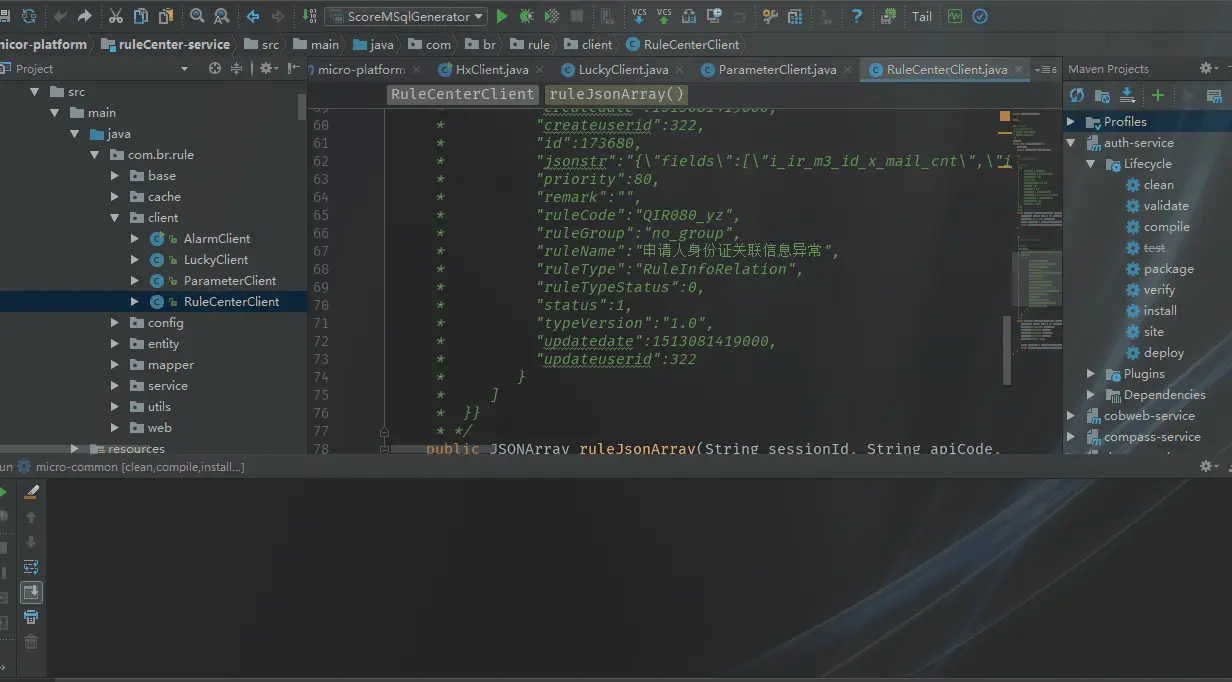This screenshot has height=682, width=1232.
Task: Collapse the auth-service Maven module
Action: click(1071, 142)
